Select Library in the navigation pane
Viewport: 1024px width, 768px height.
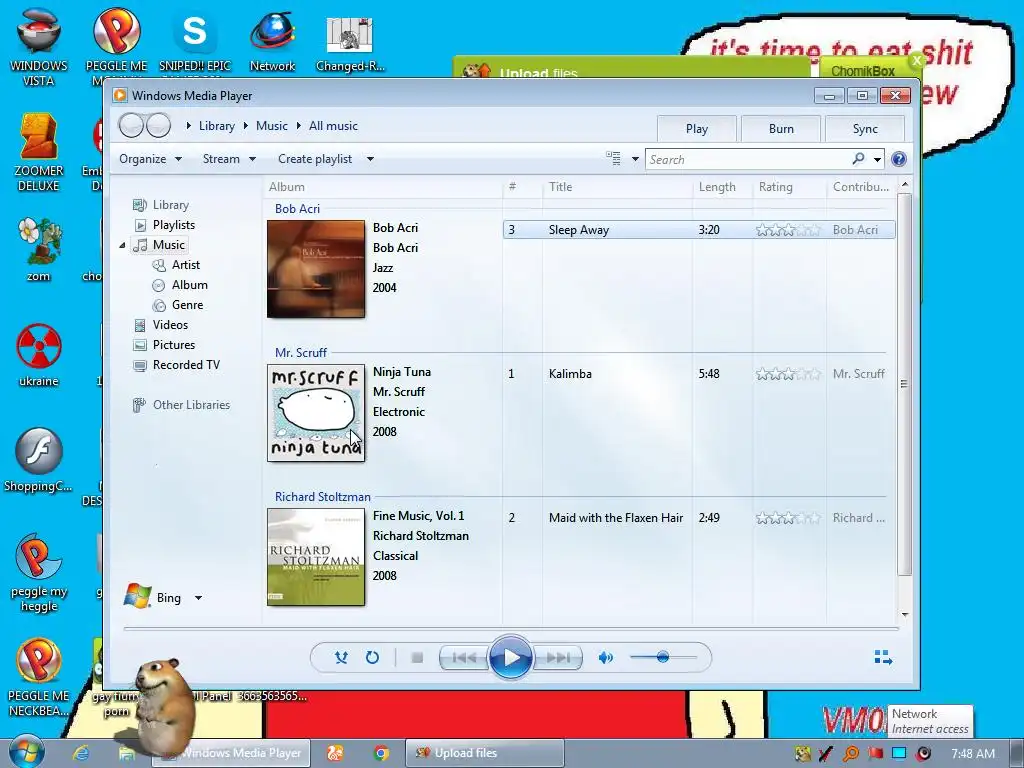tap(170, 205)
